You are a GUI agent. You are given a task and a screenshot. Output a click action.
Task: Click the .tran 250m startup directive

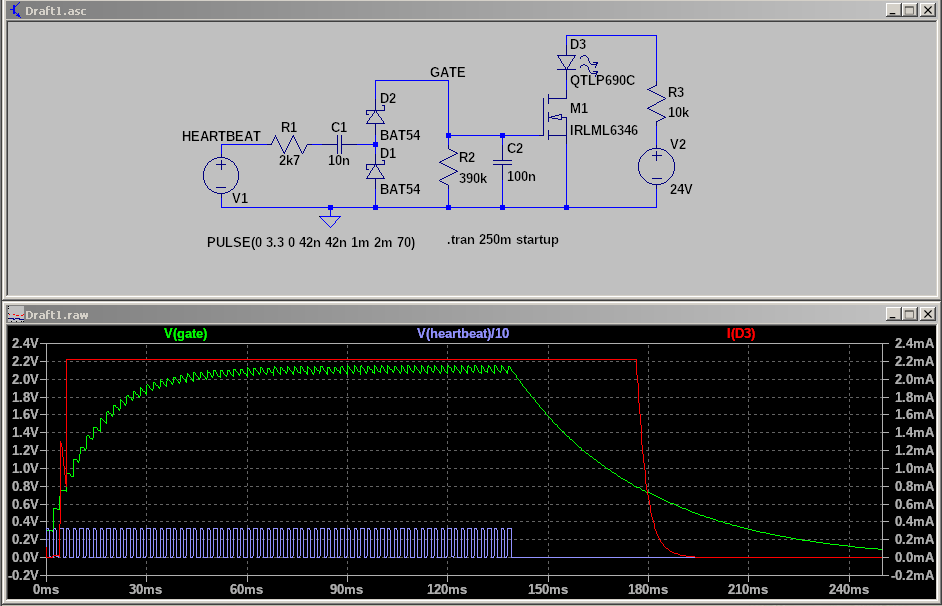pos(502,240)
